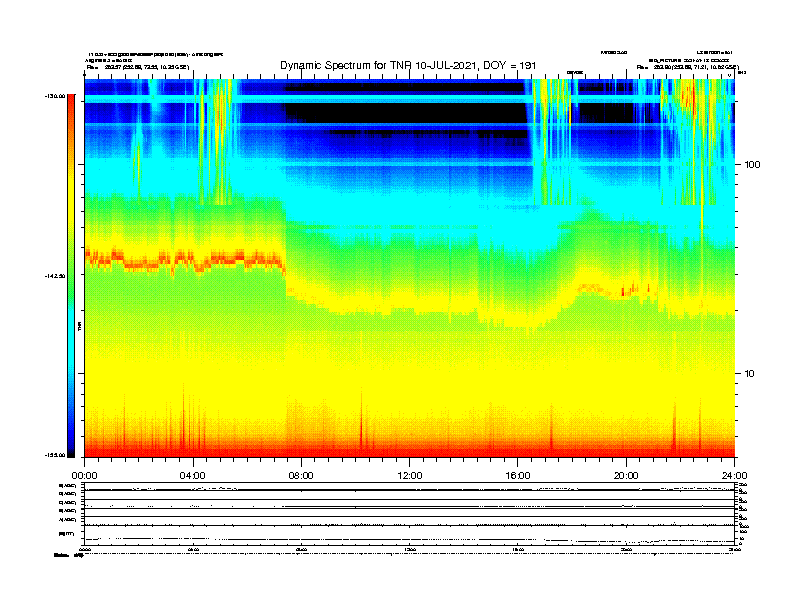Screen dimensions: 792x612
Task: Select the 24:00 time axis label
Action: point(734,476)
